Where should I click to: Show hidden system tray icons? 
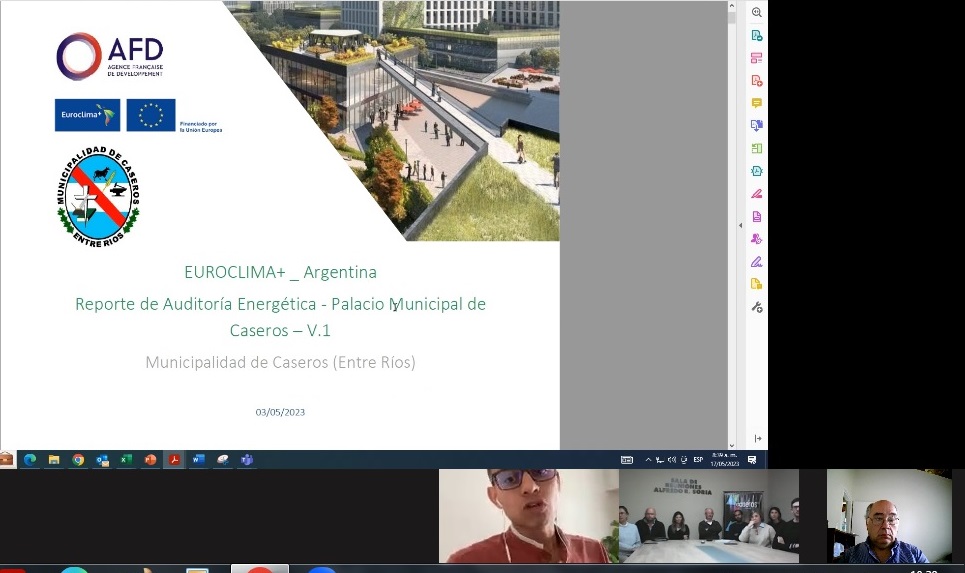point(648,460)
